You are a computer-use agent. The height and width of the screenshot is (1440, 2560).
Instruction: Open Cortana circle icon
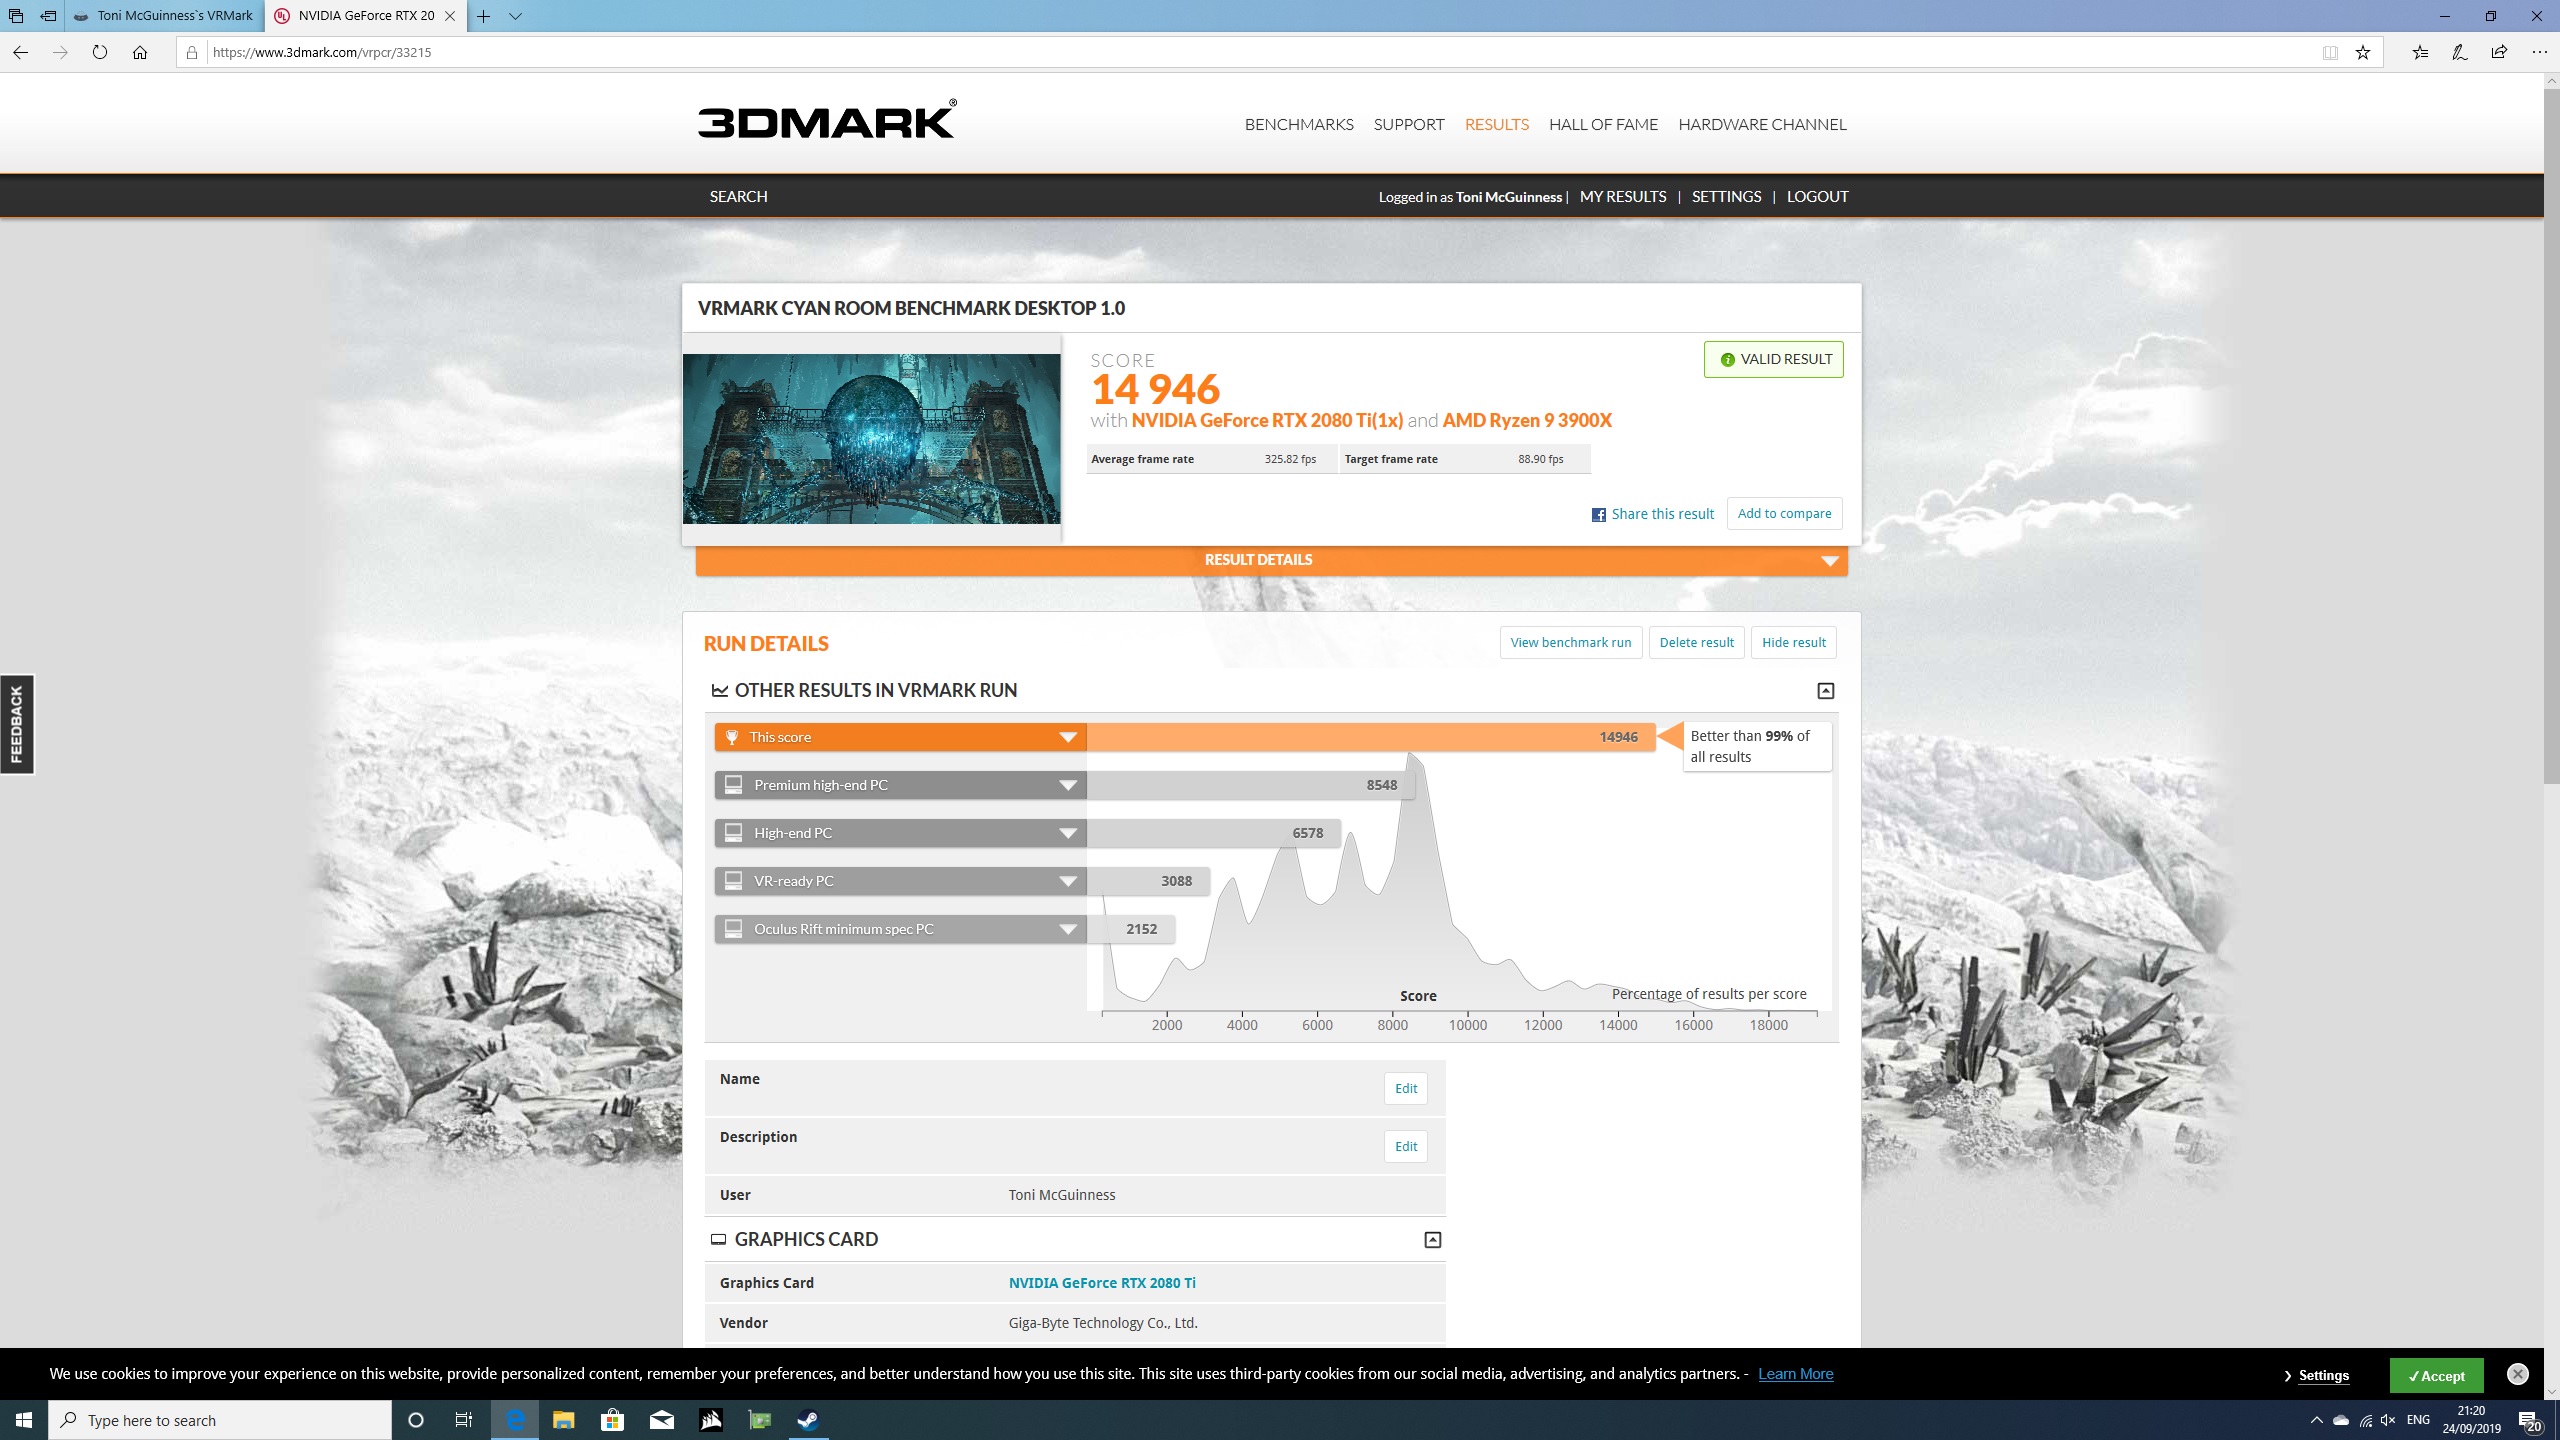pyautogui.click(x=416, y=1420)
